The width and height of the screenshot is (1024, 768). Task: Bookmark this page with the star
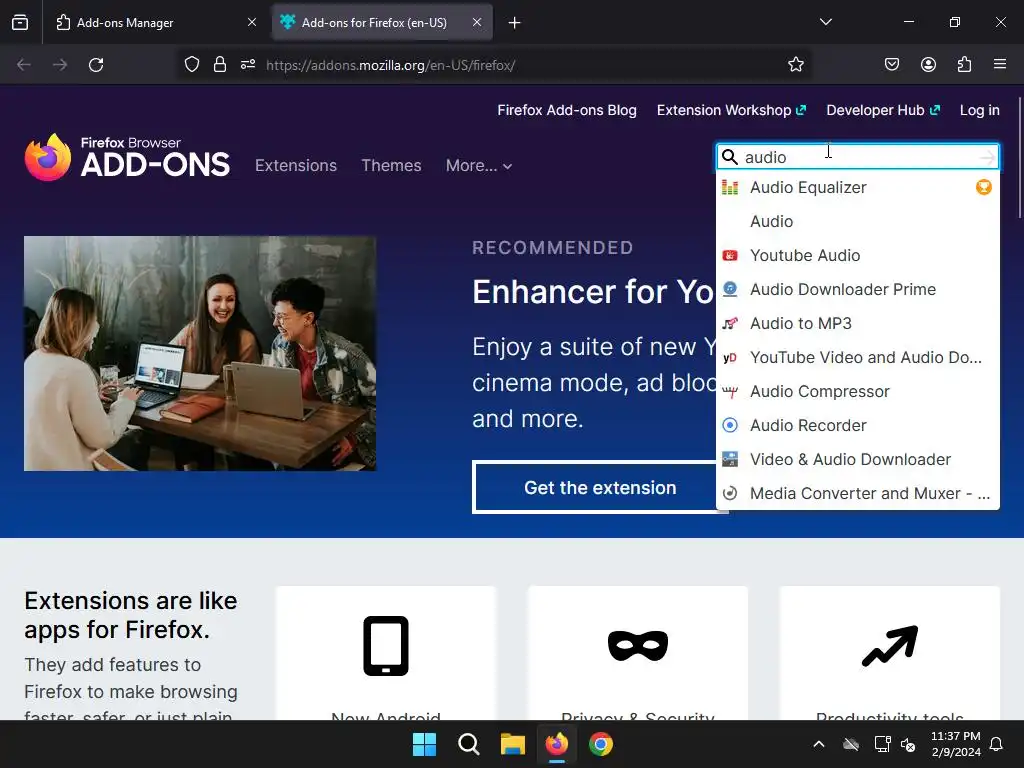(x=795, y=65)
